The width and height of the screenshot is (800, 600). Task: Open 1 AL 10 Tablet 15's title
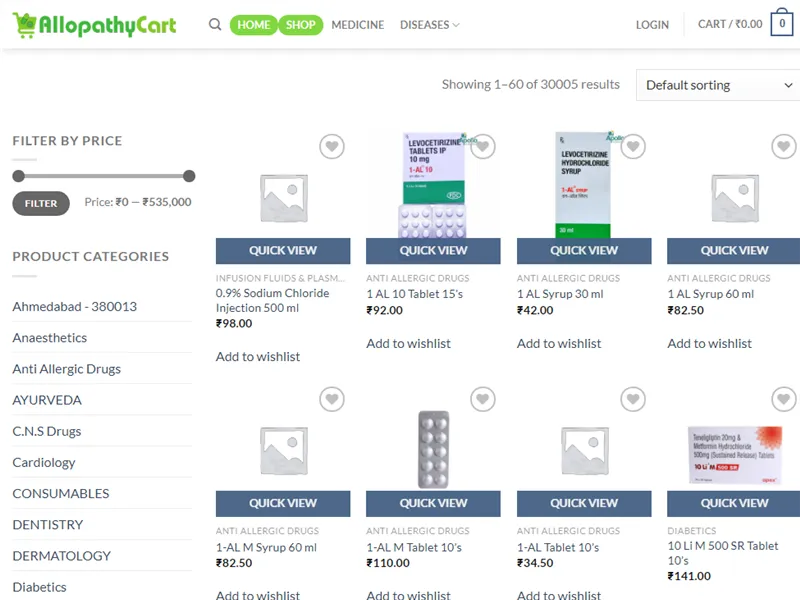(414, 294)
